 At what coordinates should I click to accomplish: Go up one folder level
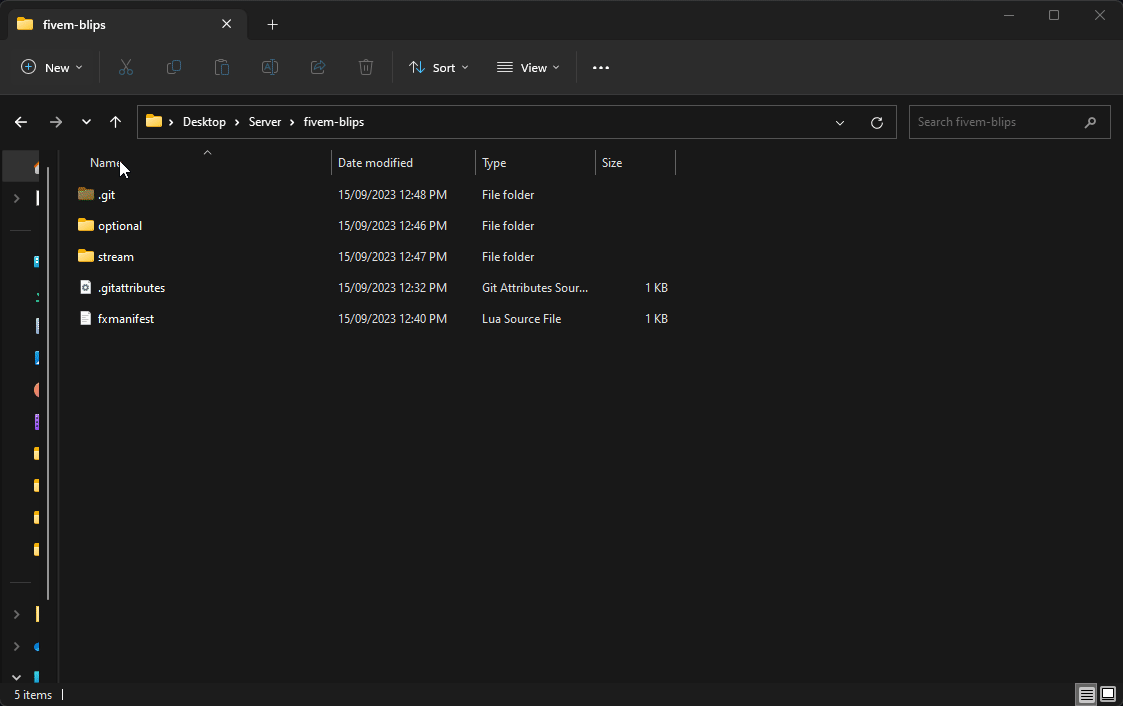[115, 121]
